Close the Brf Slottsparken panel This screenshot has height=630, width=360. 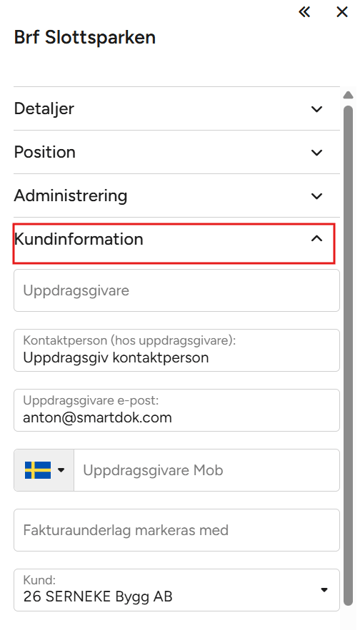click(x=342, y=12)
